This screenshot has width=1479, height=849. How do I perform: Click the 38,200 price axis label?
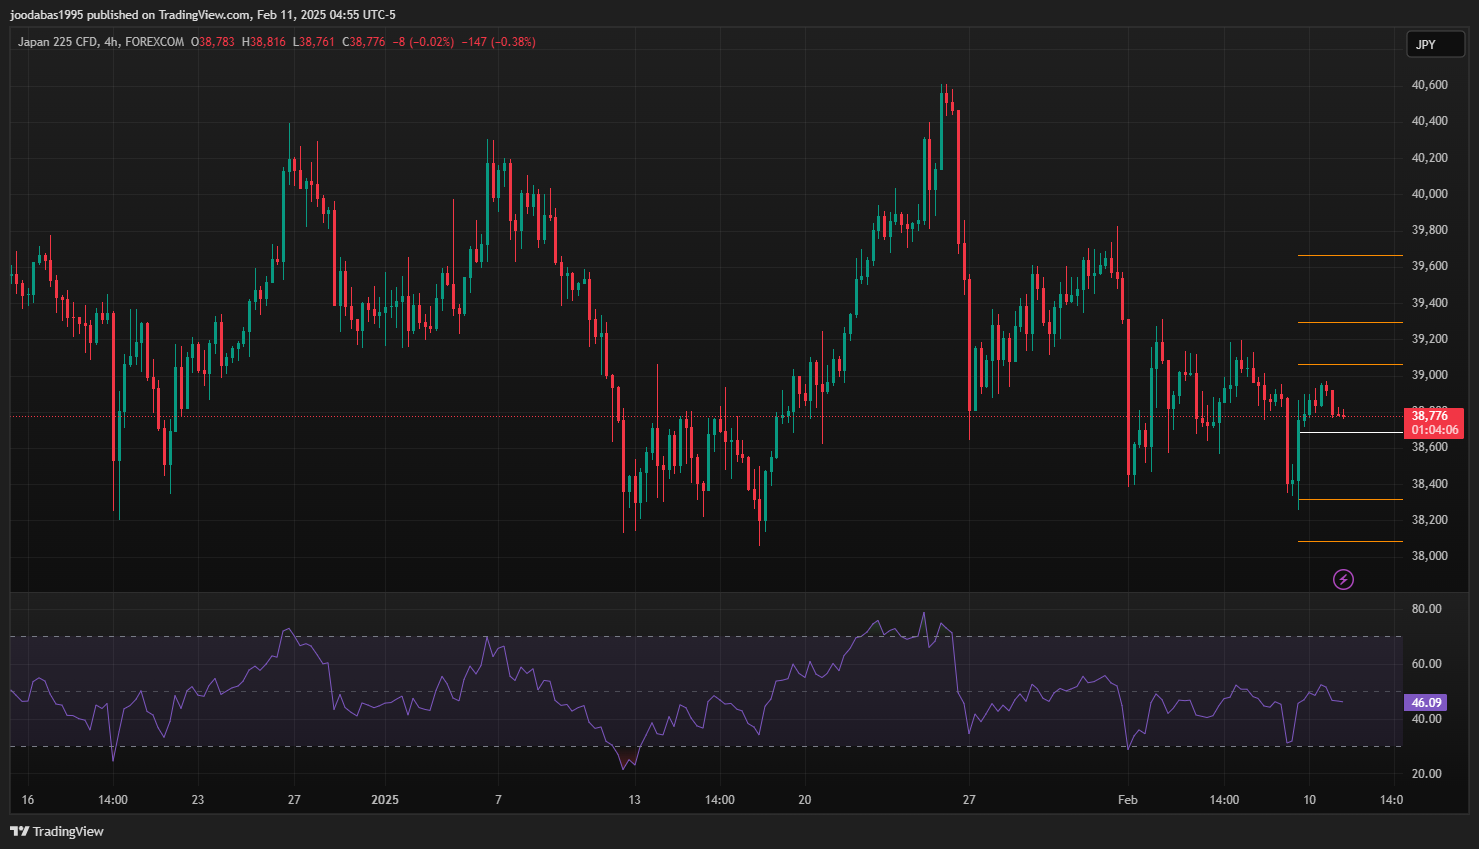[x=1429, y=520]
